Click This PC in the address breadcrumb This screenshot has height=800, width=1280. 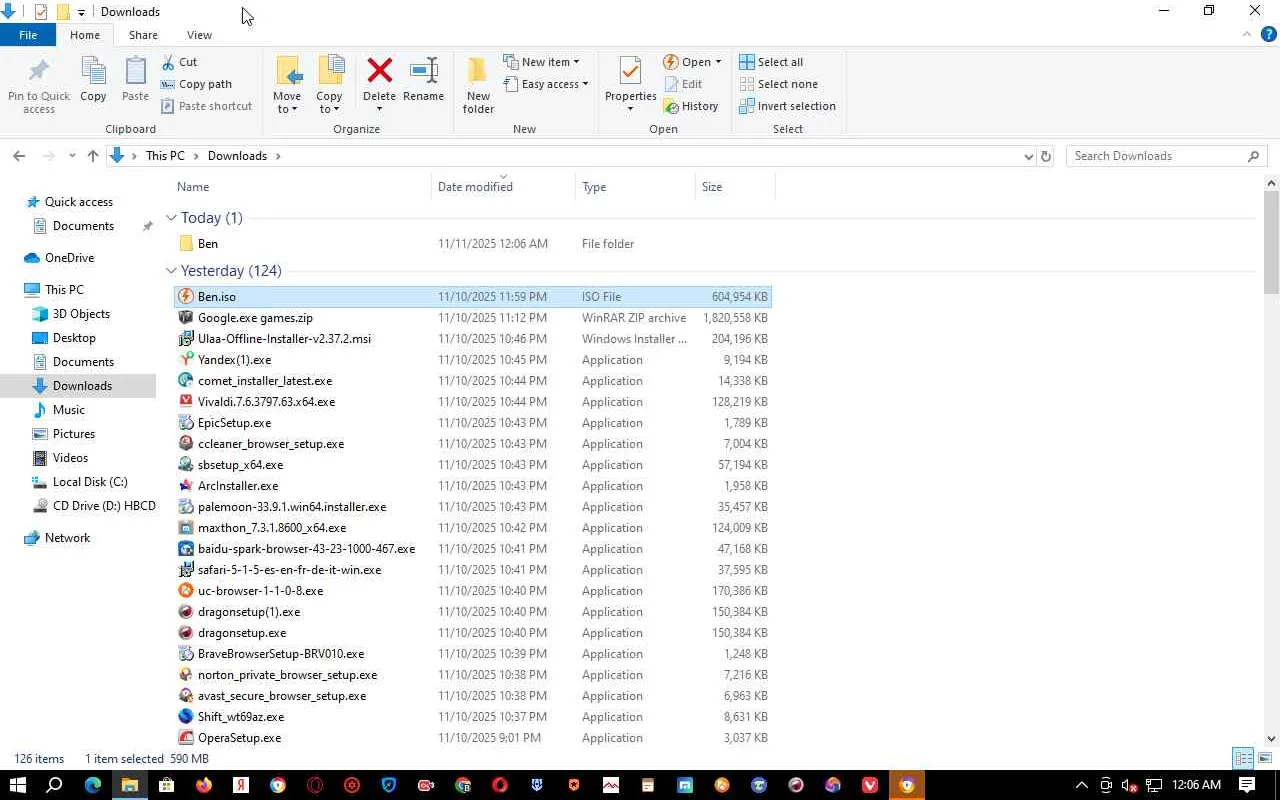165,156
